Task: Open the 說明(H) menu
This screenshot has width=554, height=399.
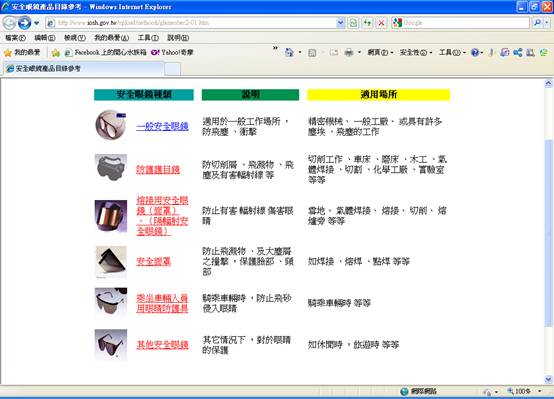Action: [178, 38]
